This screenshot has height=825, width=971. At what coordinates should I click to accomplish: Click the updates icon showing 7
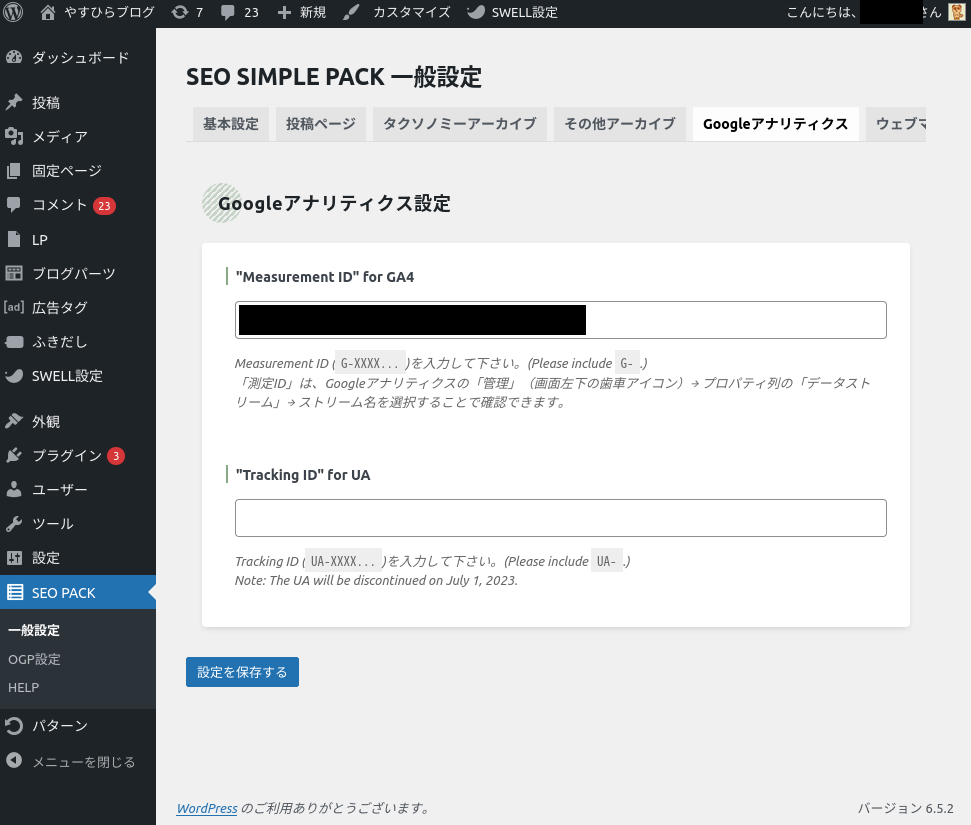point(179,13)
